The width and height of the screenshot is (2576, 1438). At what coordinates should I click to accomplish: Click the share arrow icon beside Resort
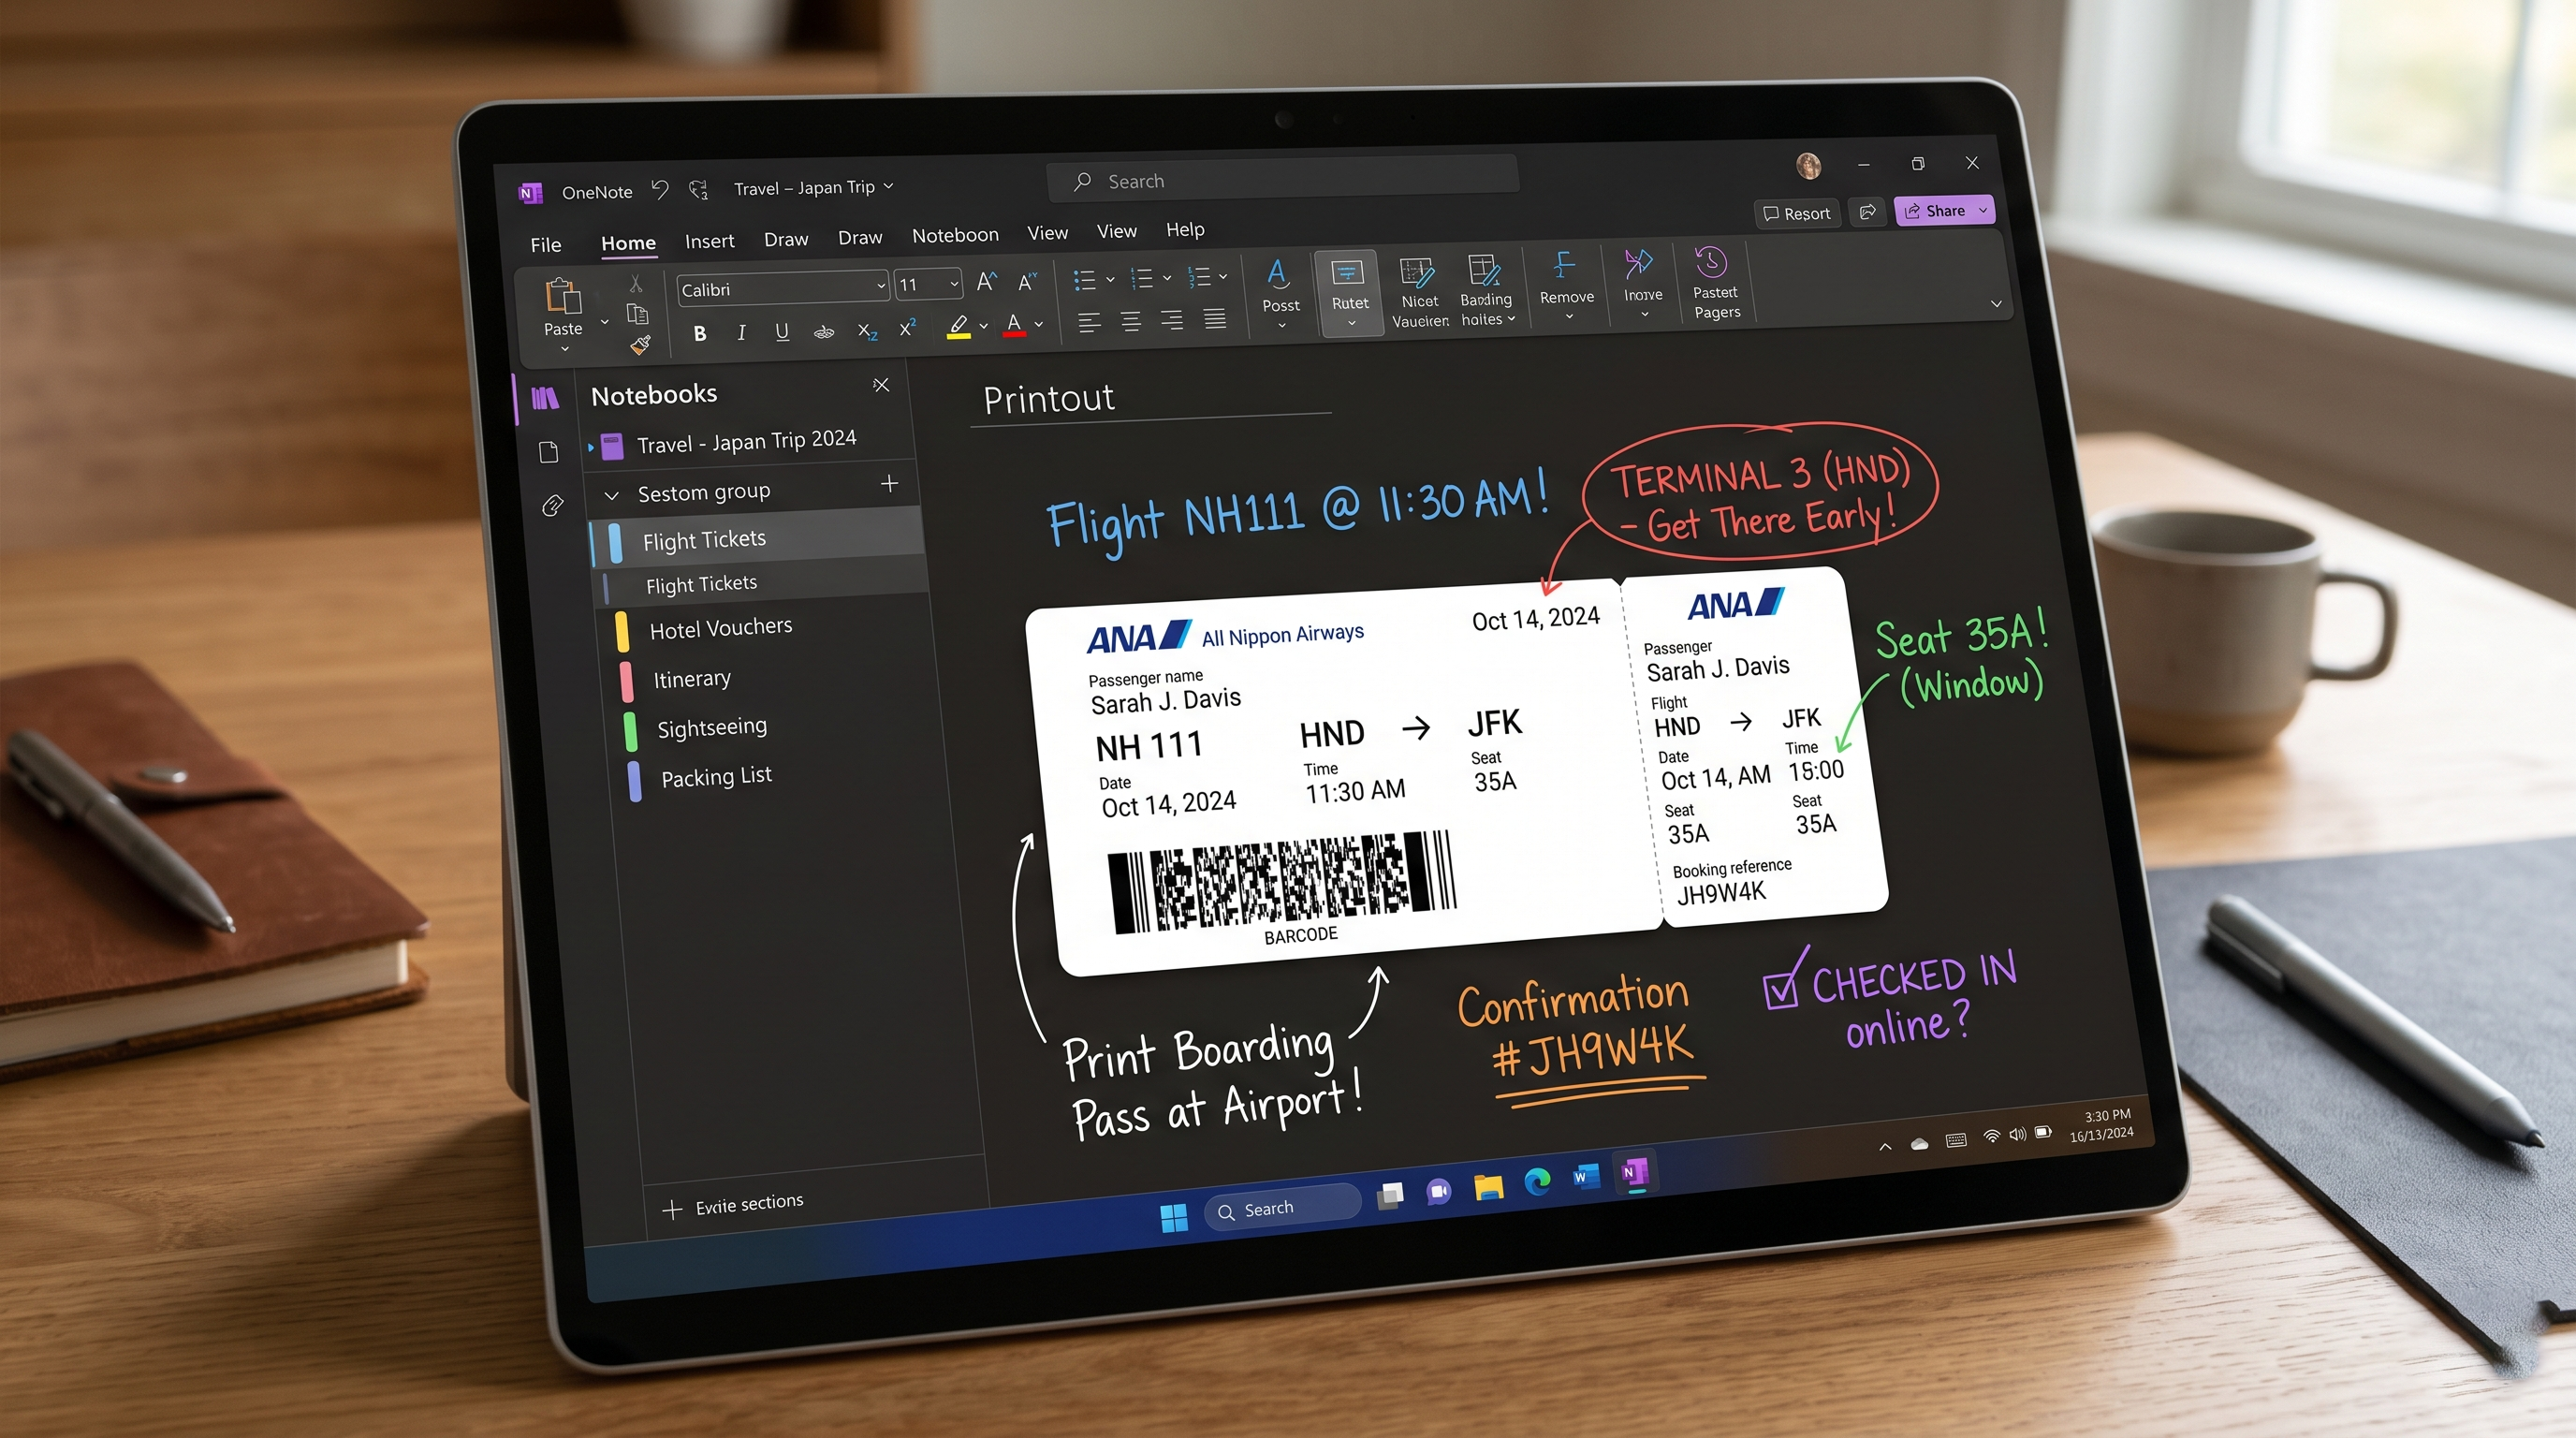coord(1867,211)
